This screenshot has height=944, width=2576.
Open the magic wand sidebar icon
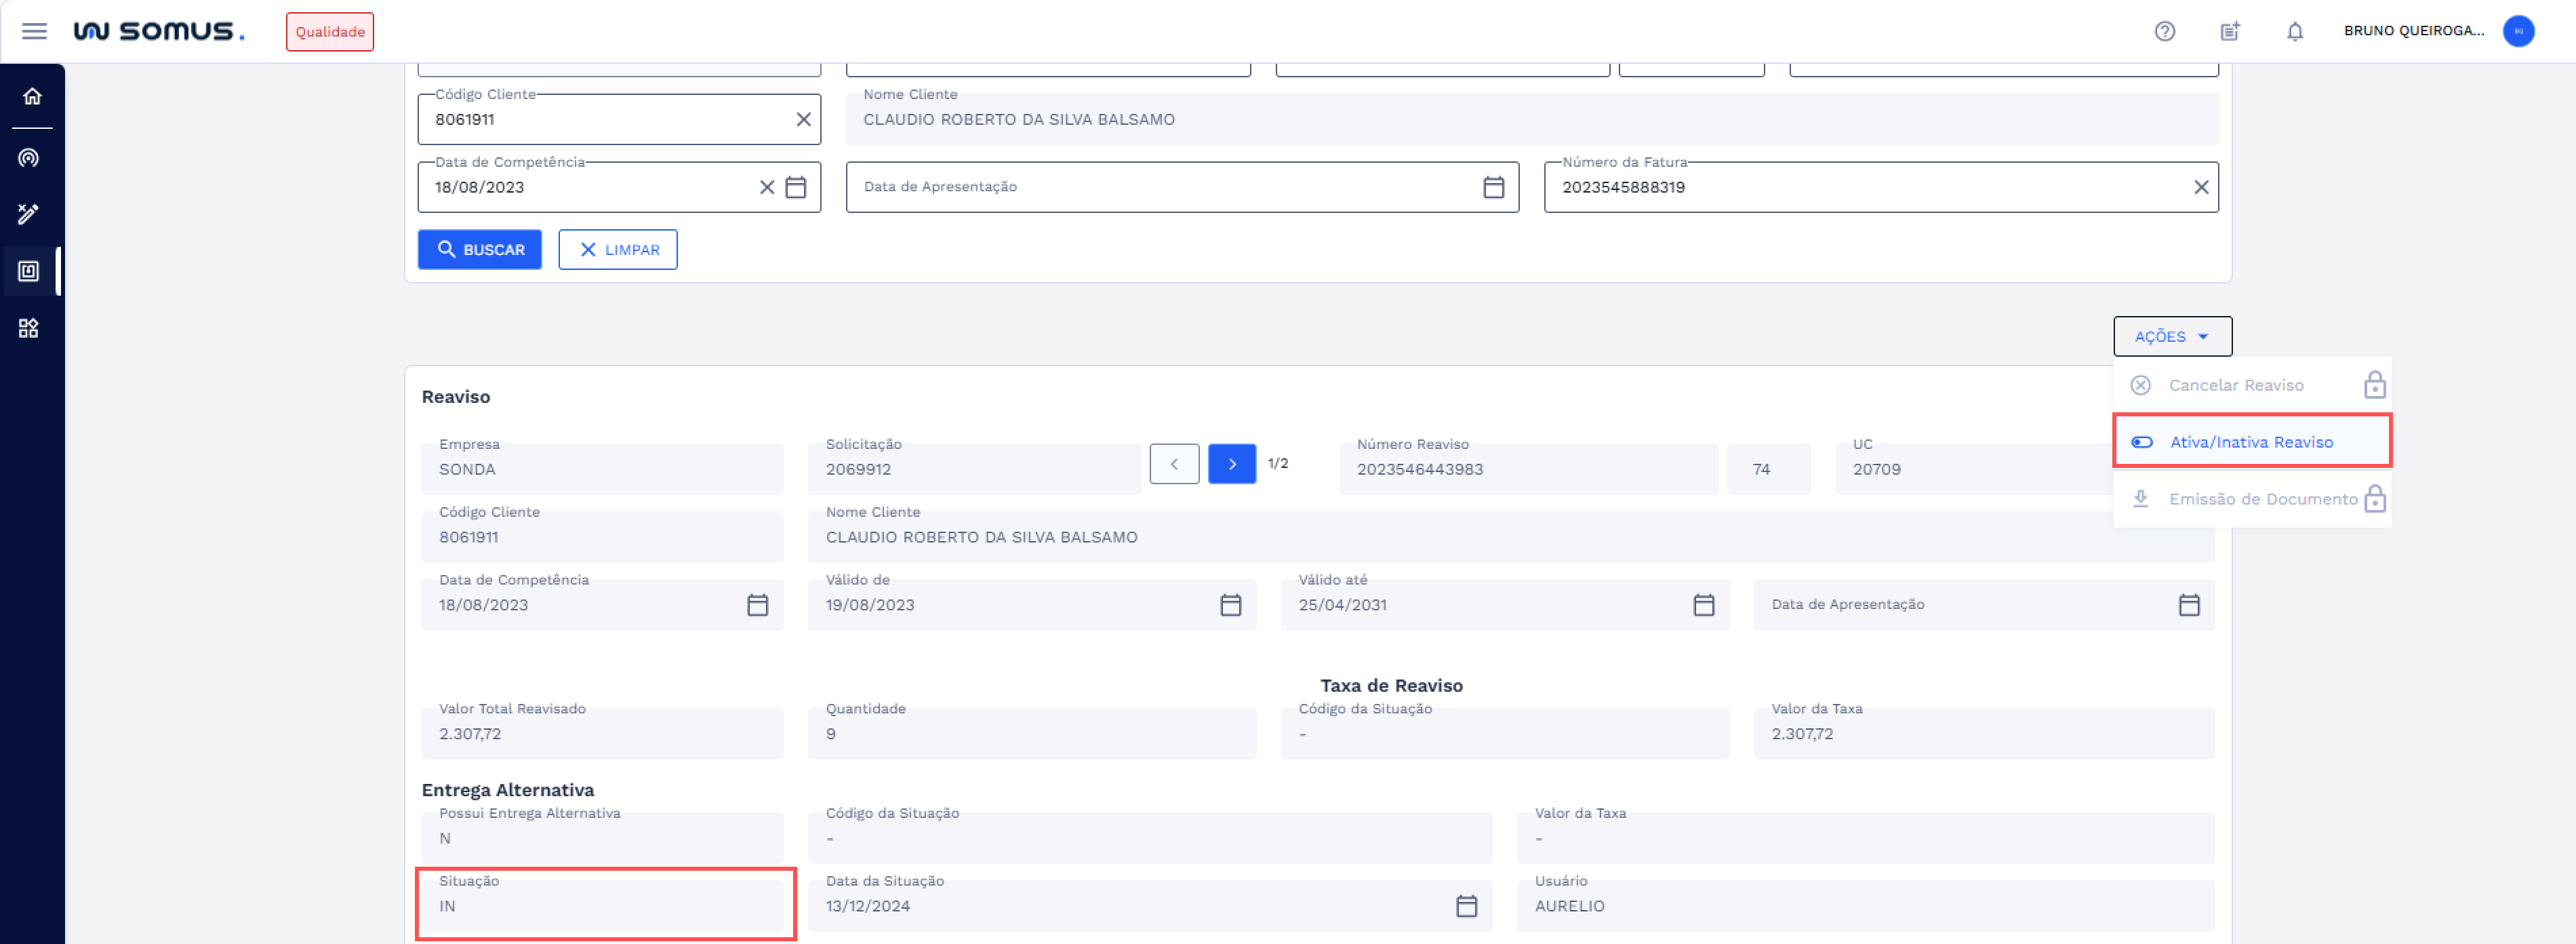coord(29,213)
